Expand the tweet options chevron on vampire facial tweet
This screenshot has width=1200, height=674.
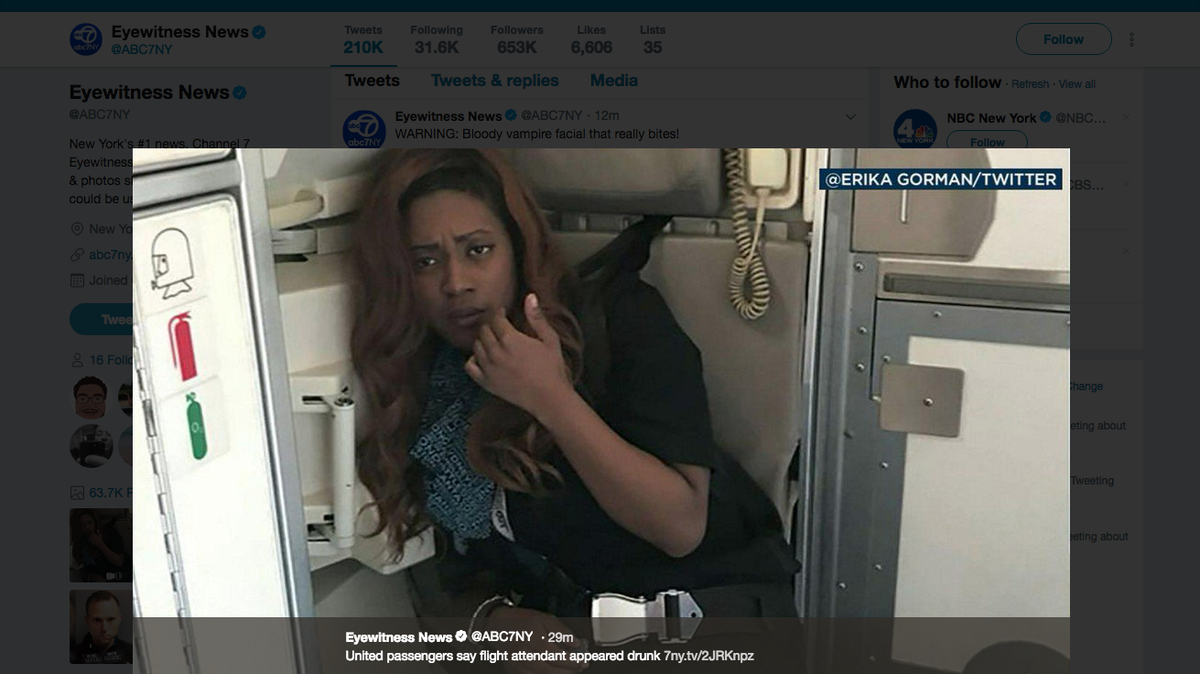pyautogui.click(x=851, y=117)
